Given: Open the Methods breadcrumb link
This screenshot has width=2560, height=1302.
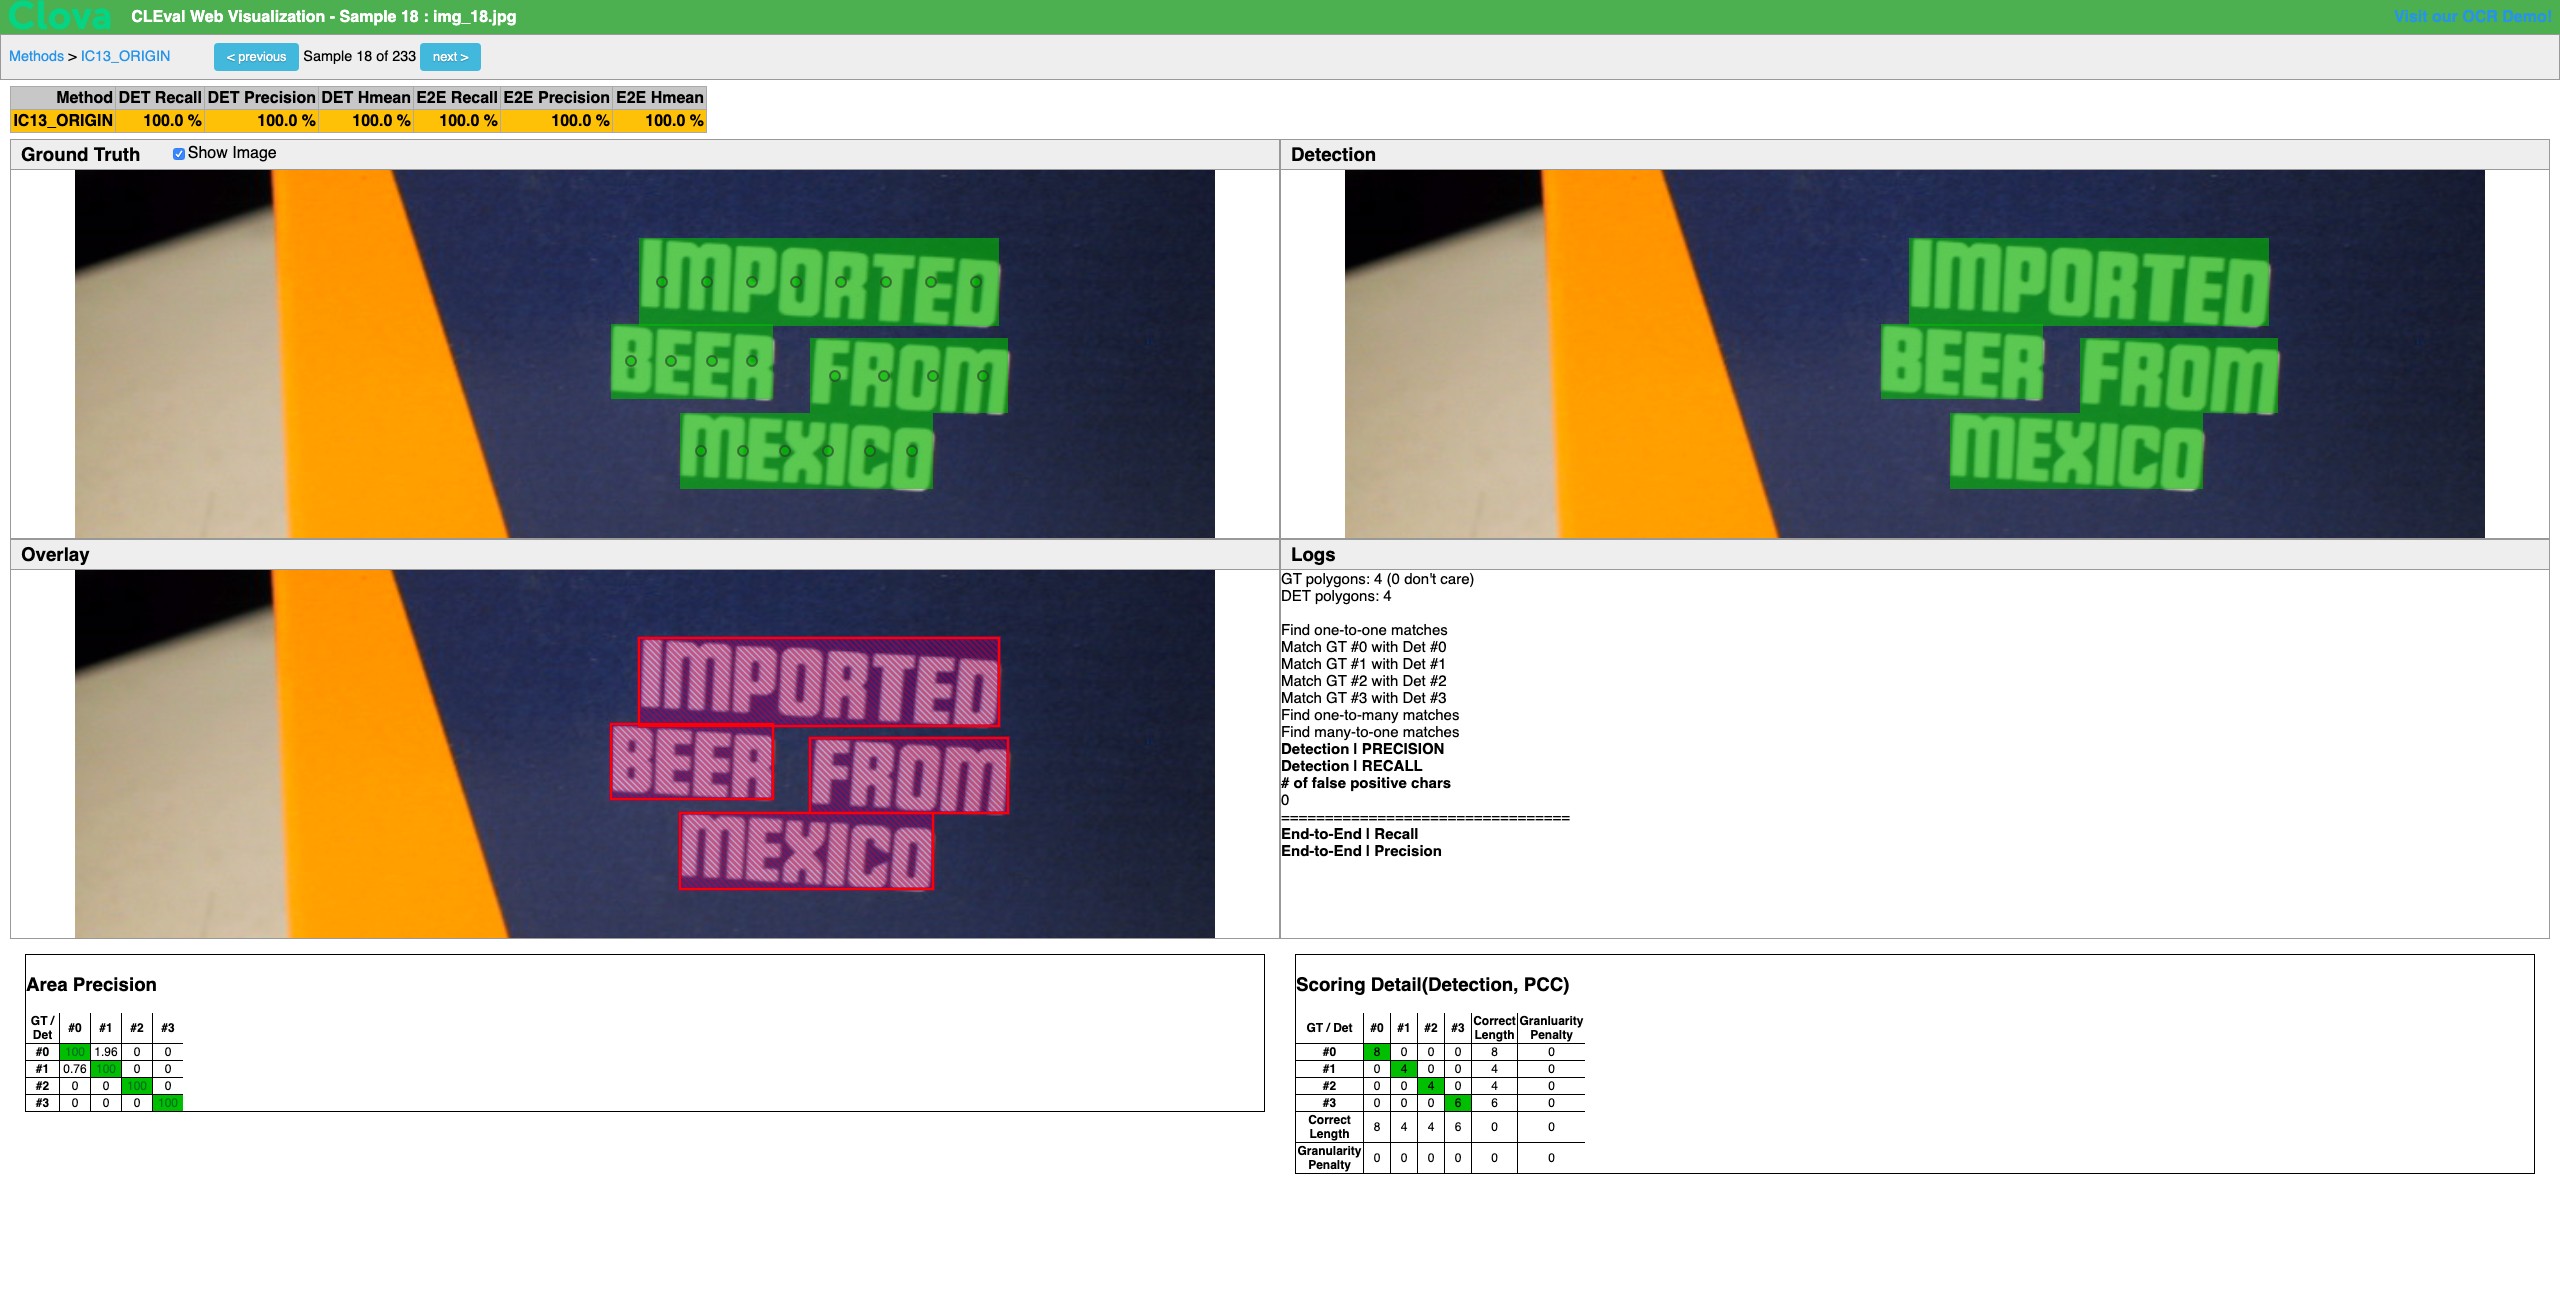Looking at the screenshot, I should (x=36, y=57).
